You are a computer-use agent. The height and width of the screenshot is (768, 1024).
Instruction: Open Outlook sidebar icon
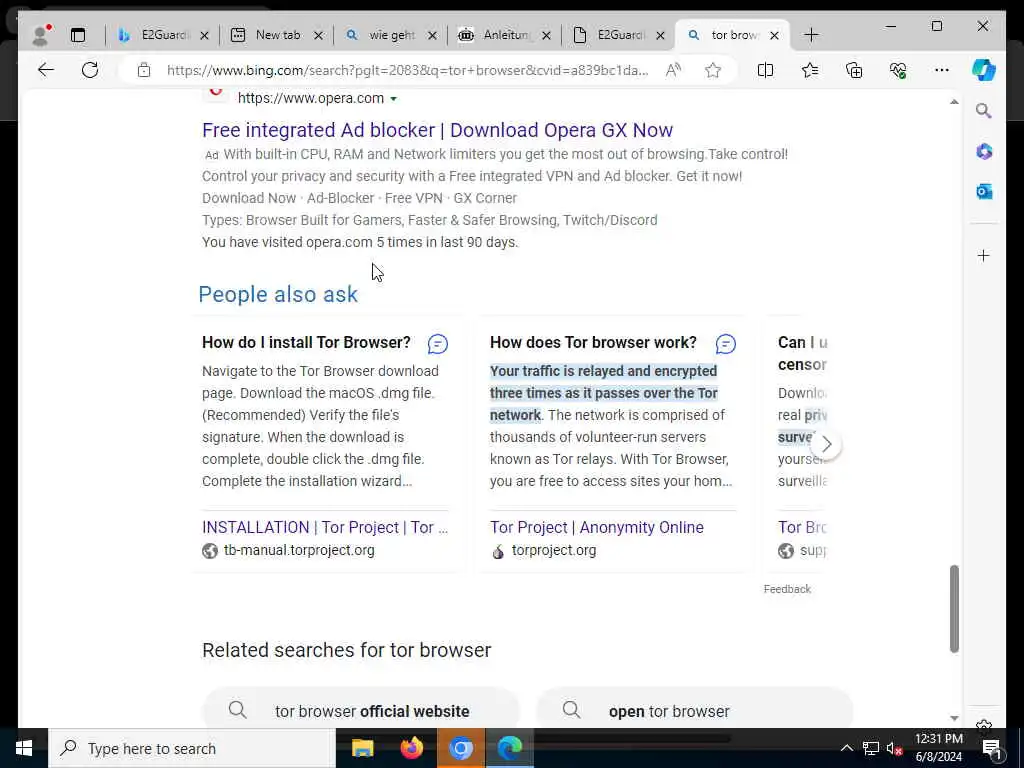[x=984, y=191]
